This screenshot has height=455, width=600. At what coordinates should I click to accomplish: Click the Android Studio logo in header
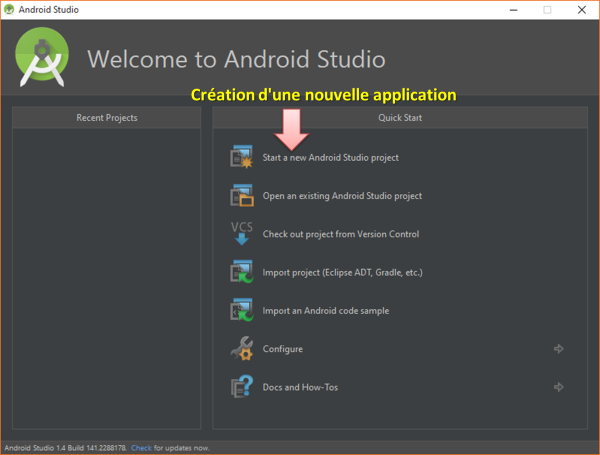pyautogui.click(x=42, y=57)
